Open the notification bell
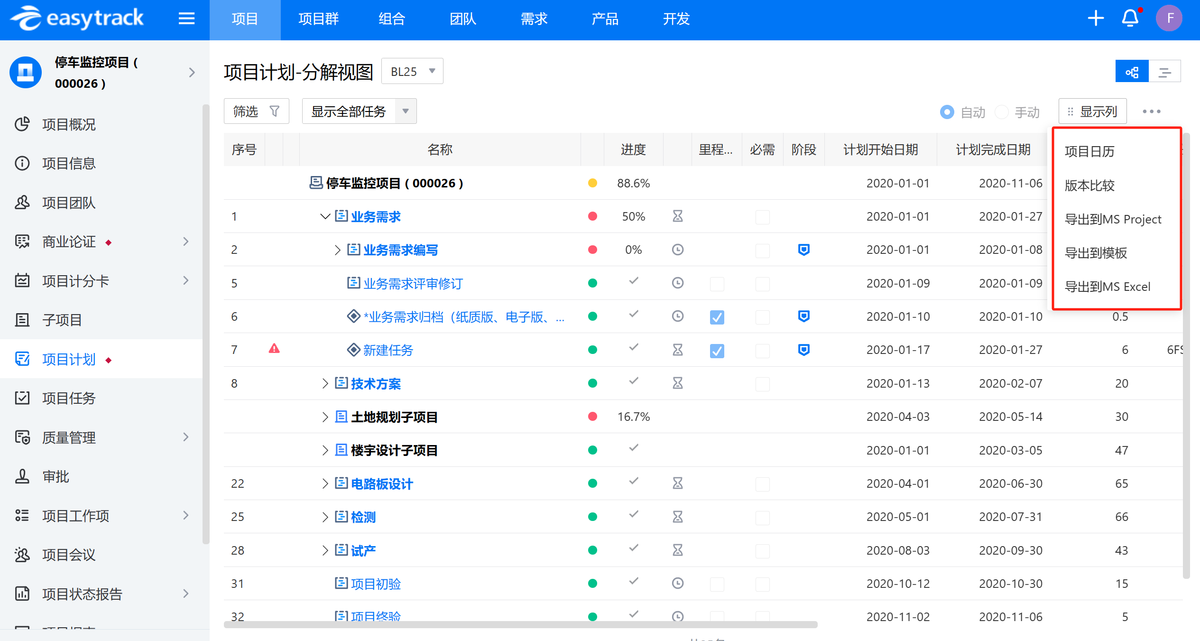Screen dimensions: 1200x641 [1130, 18]
